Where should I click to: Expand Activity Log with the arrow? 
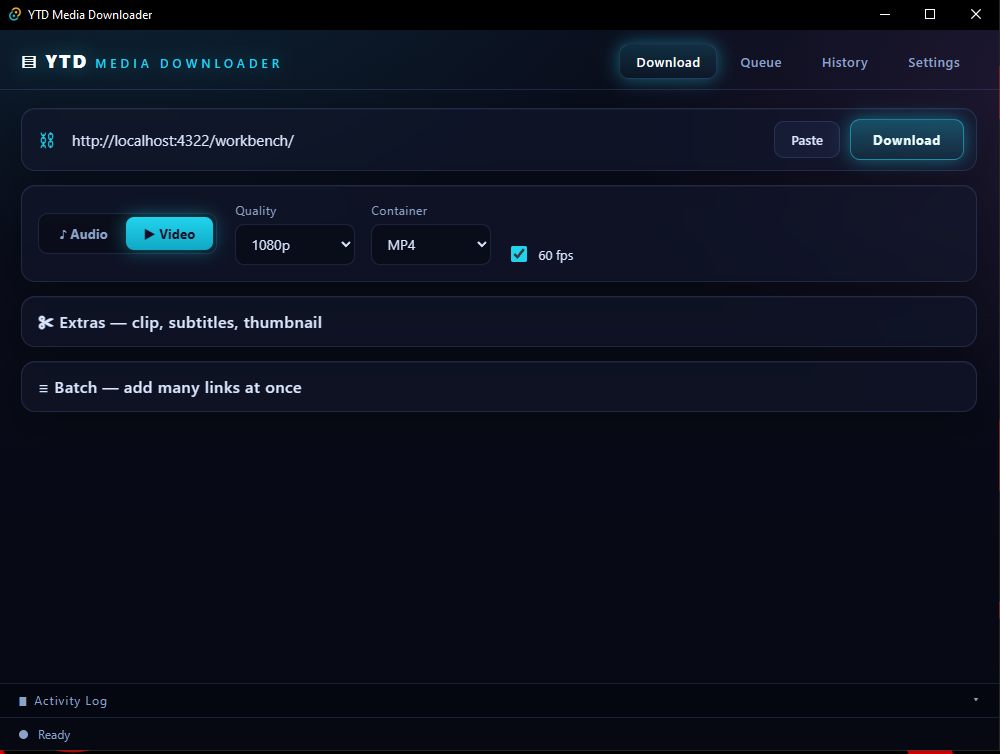click(976, 700)
